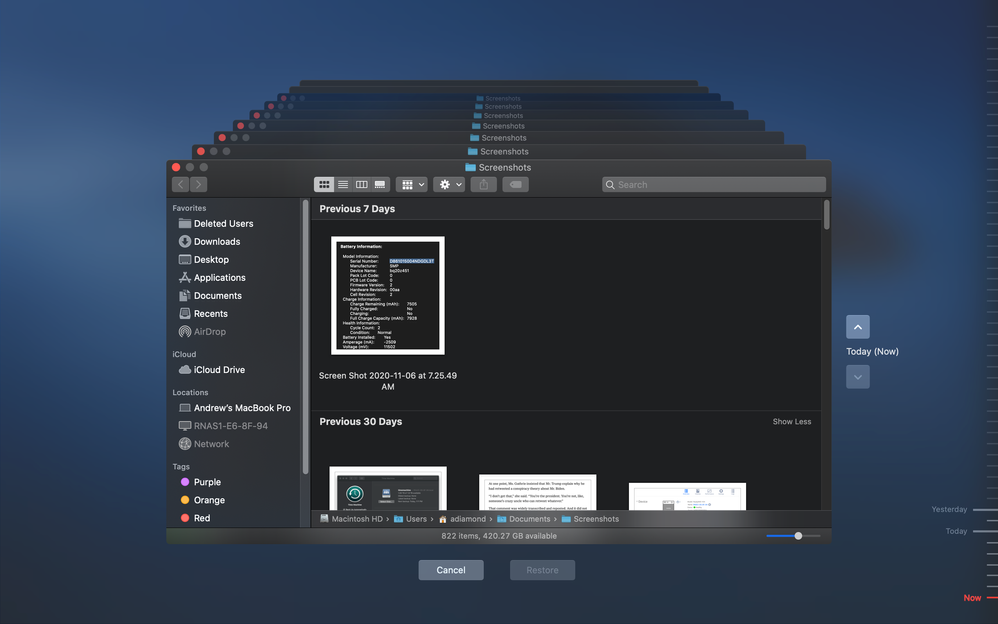Jump to Now on the timeline

(x=979, y=598)
